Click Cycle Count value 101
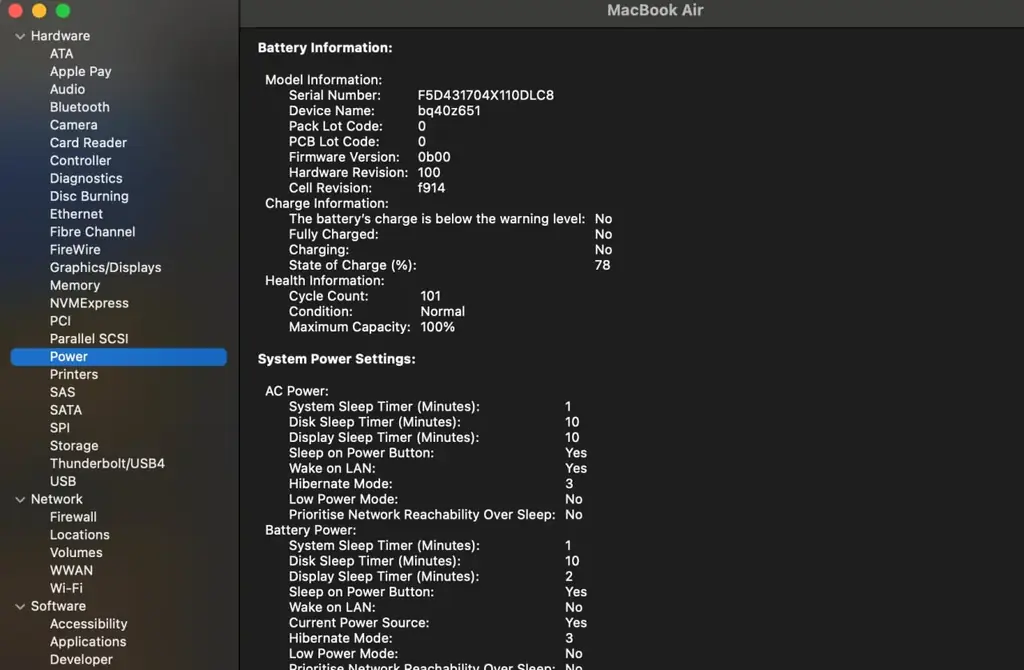The width and height of the screenshot is (1024, 670). (430, 296)
